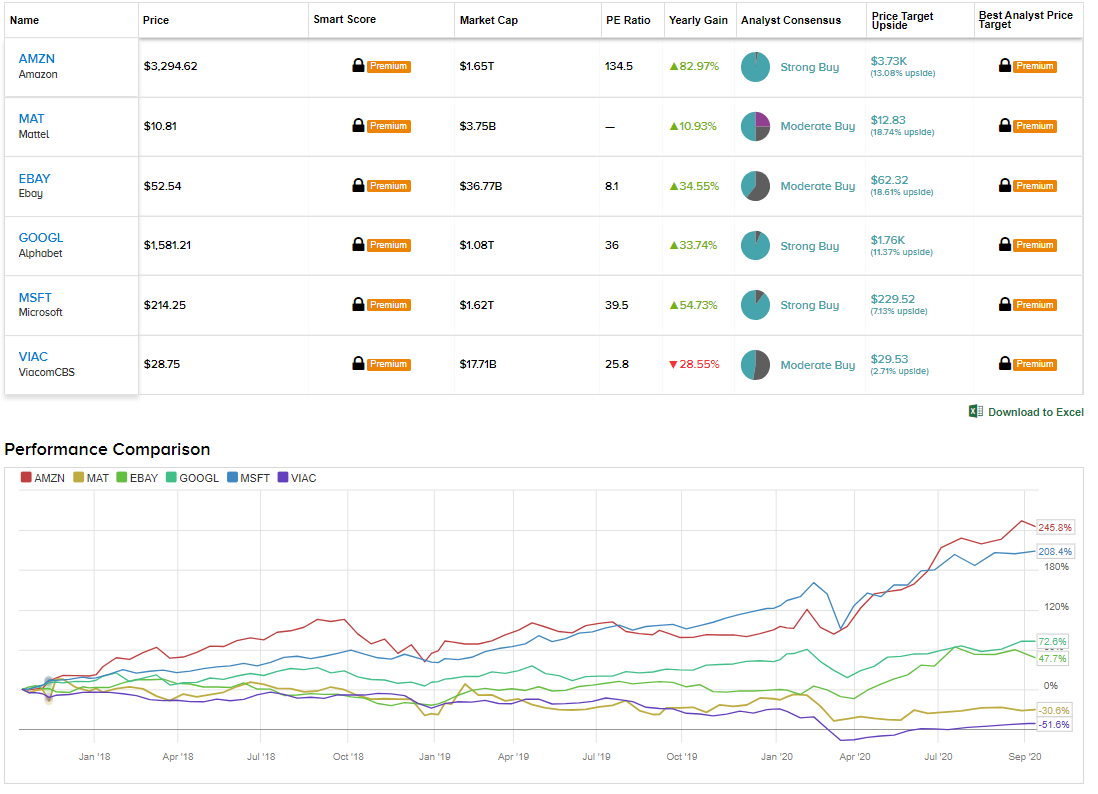Toggle EBAY green legend swatch
Viewport: 1098px width, 794px height.
coord(122,478)
